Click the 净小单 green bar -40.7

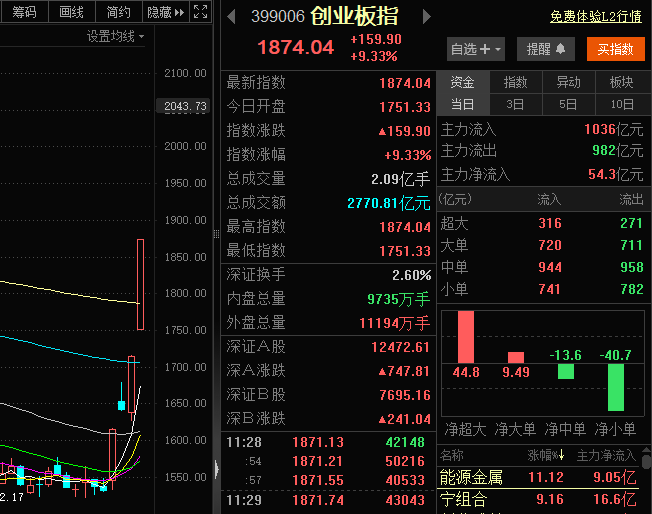(616, 388)
